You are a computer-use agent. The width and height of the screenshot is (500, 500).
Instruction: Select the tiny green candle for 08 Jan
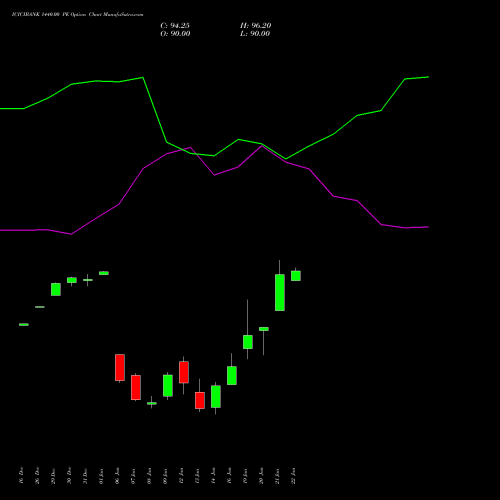pyautogui.click(x=152, y=403)
